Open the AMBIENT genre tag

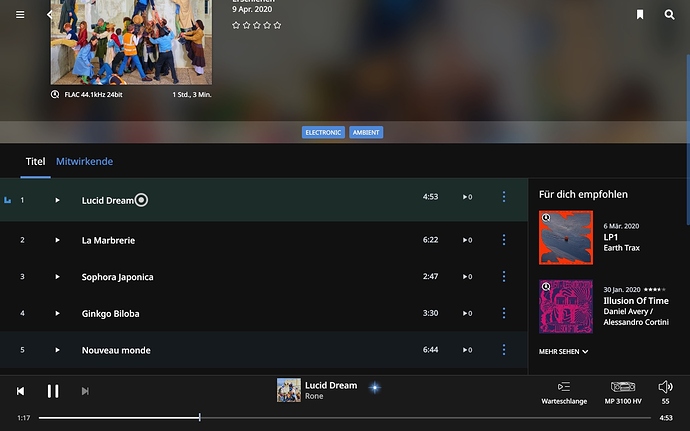(366, 133)
